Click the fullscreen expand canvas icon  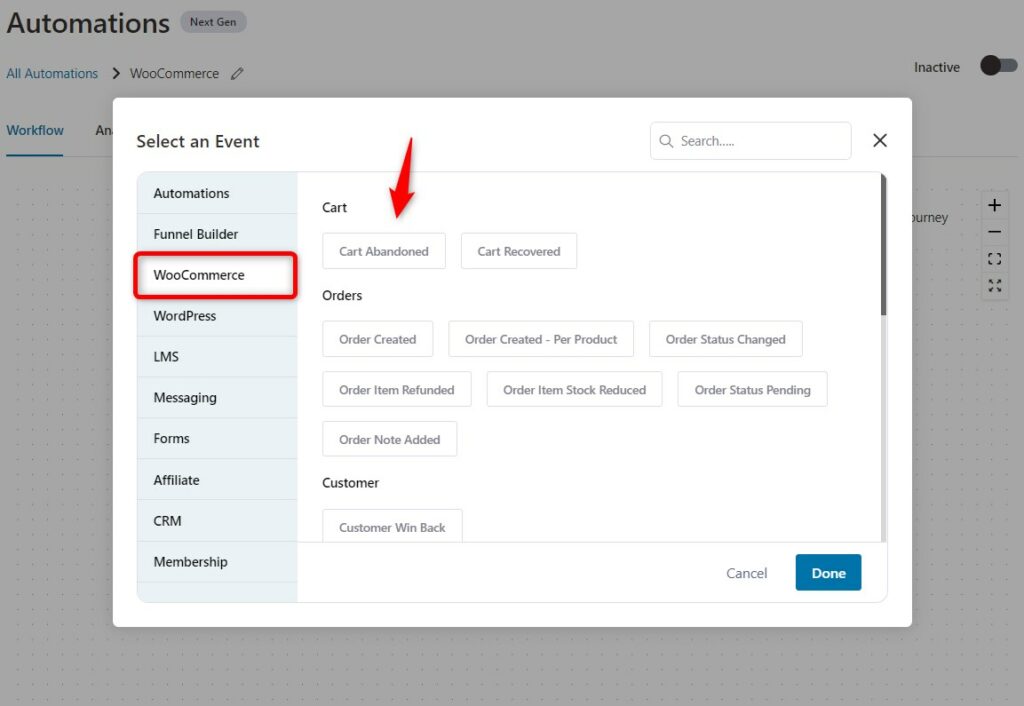(x=994, y=285)
